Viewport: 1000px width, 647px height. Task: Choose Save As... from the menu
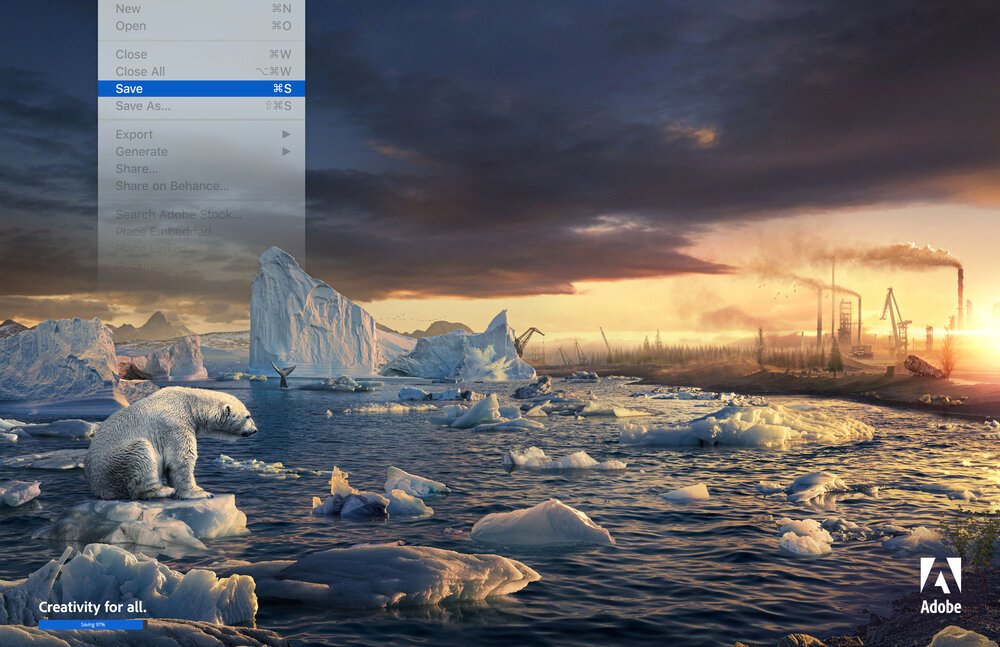tap(143, 105)
